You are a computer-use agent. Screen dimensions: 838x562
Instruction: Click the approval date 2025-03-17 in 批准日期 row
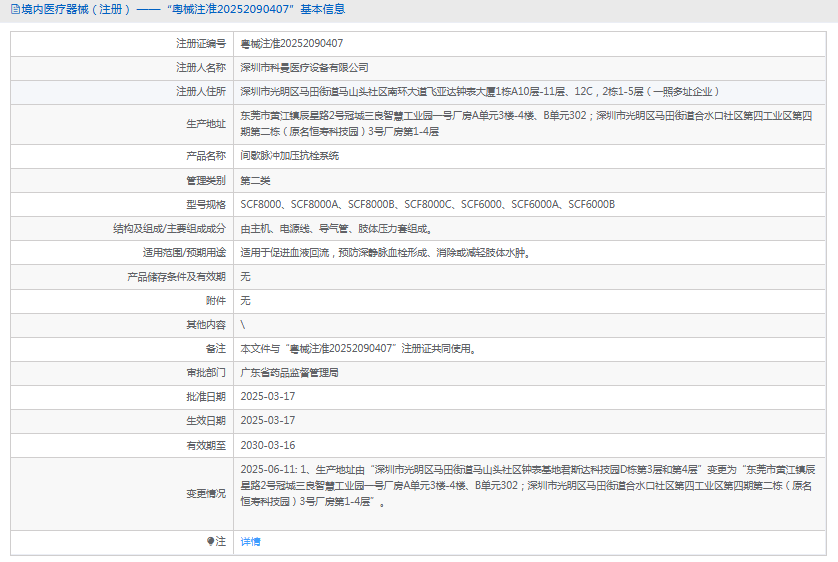268,396
